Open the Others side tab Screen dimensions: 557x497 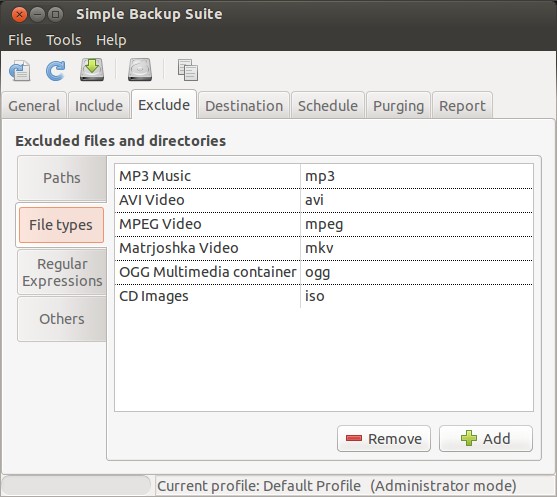(x=62, y=319)
